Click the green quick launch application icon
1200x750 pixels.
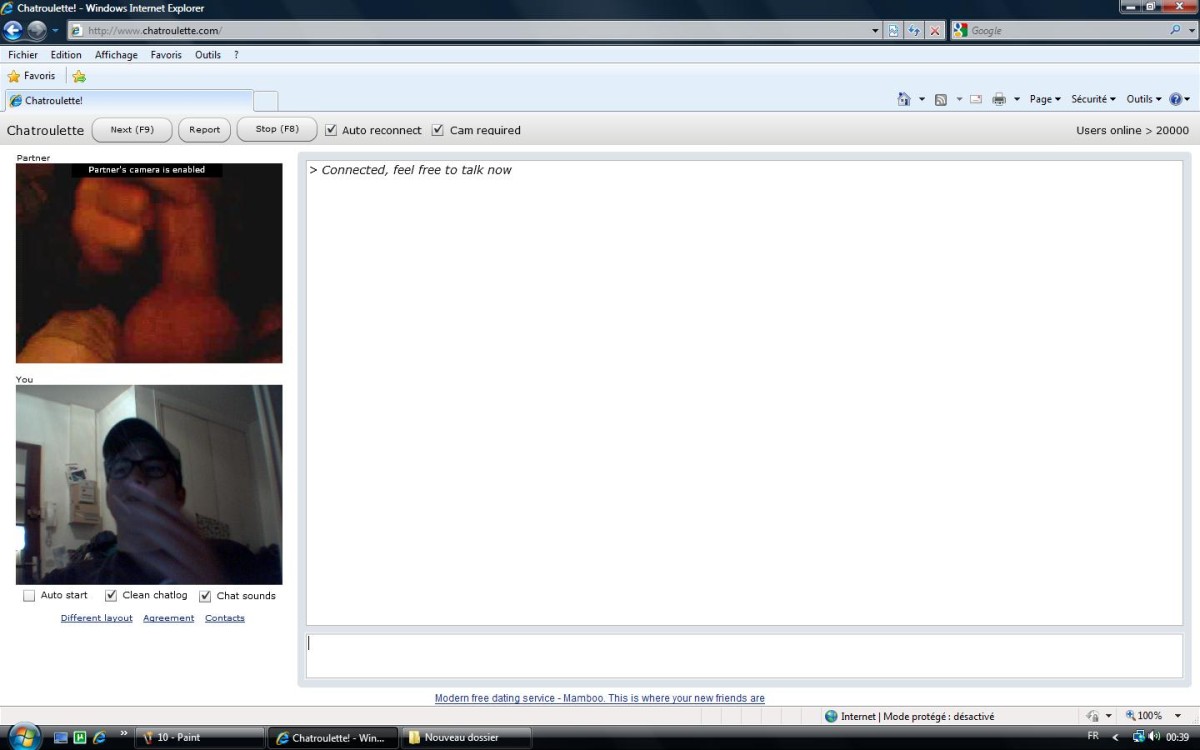coord(80,738)
